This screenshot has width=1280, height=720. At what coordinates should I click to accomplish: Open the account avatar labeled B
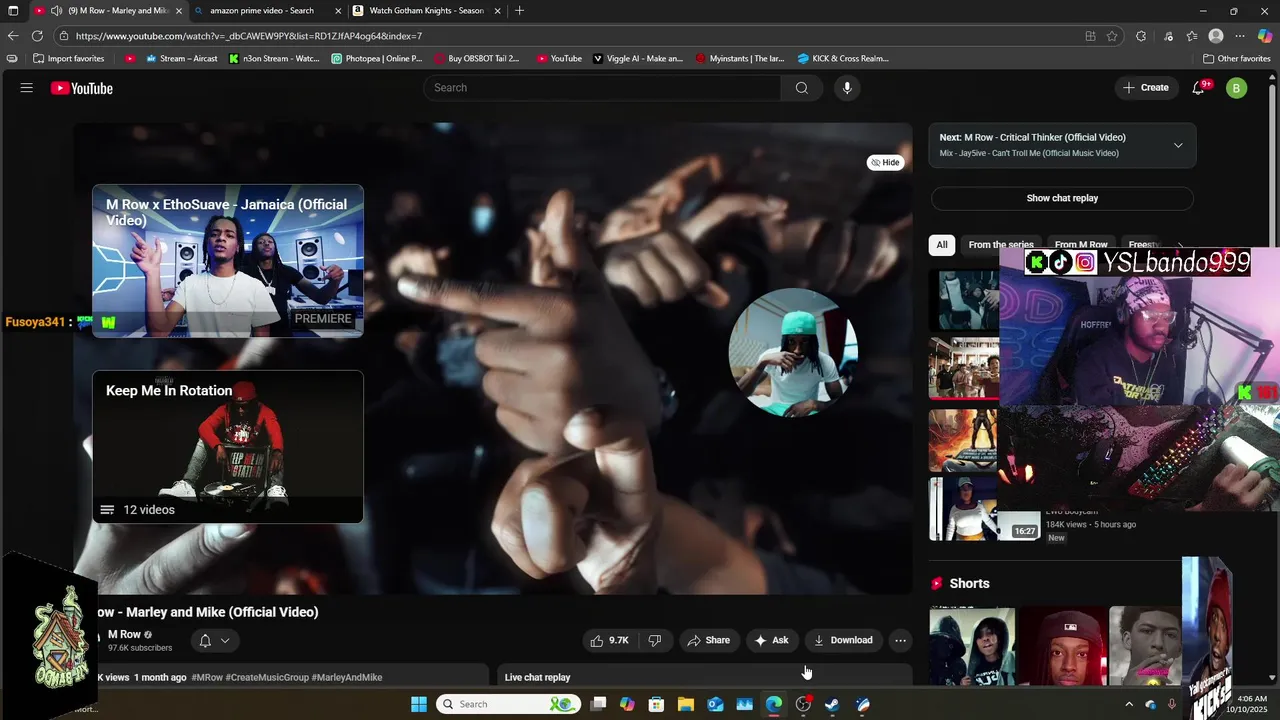1236,88
